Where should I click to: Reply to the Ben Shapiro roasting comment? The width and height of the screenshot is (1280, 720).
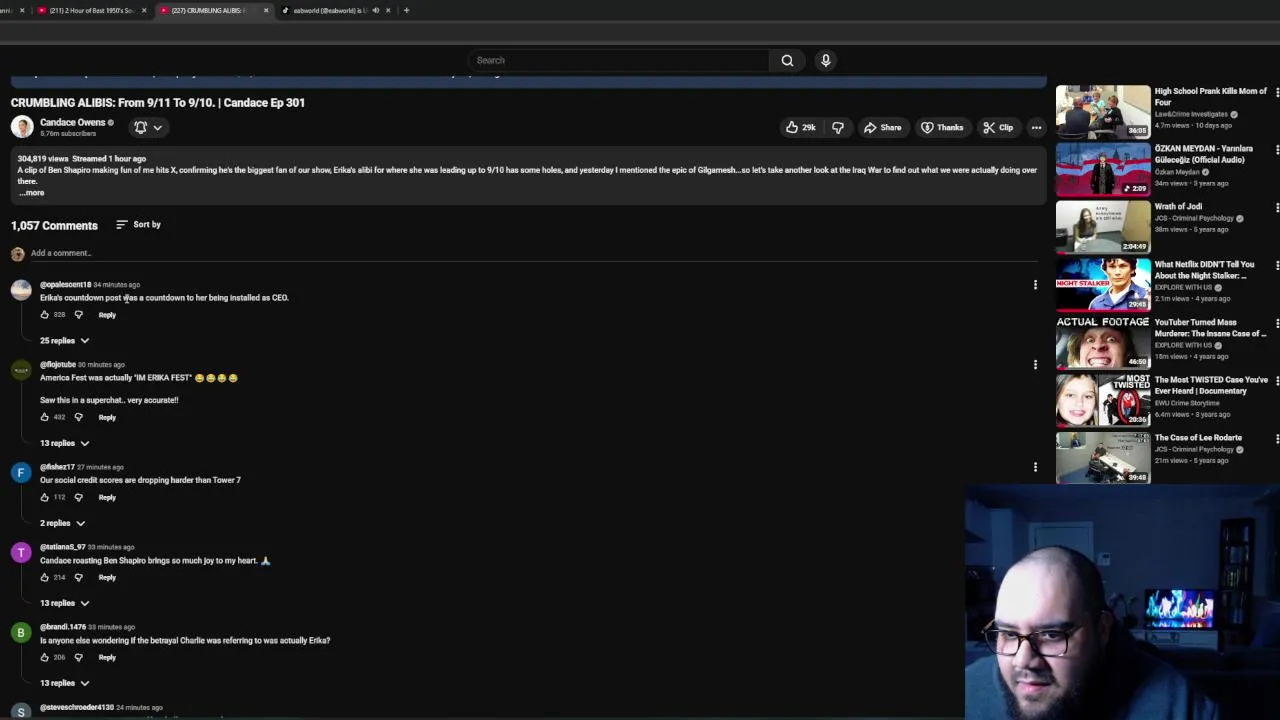(107, 577)
